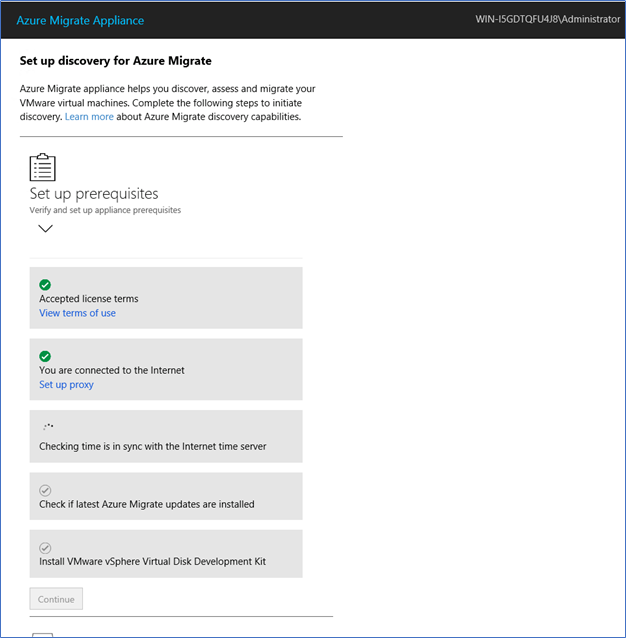The height and width of the screenshot is (638, 626).
Task: Click gray checkmark for VMware VDDK install
Action: coord(45,548)
